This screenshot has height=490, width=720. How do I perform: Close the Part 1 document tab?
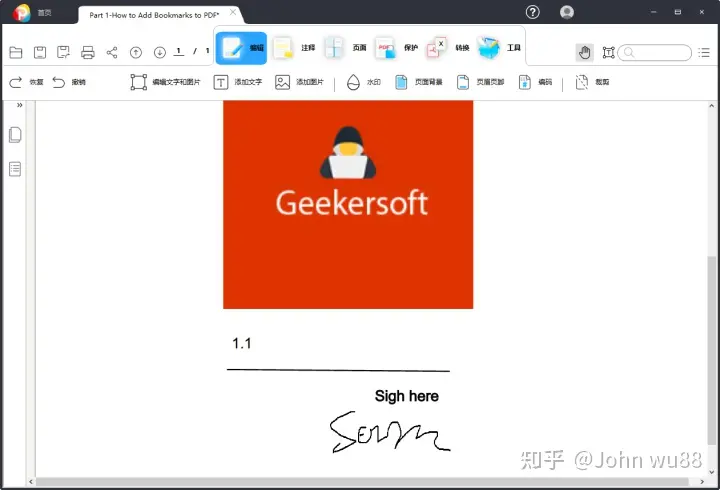coord(233,12)
